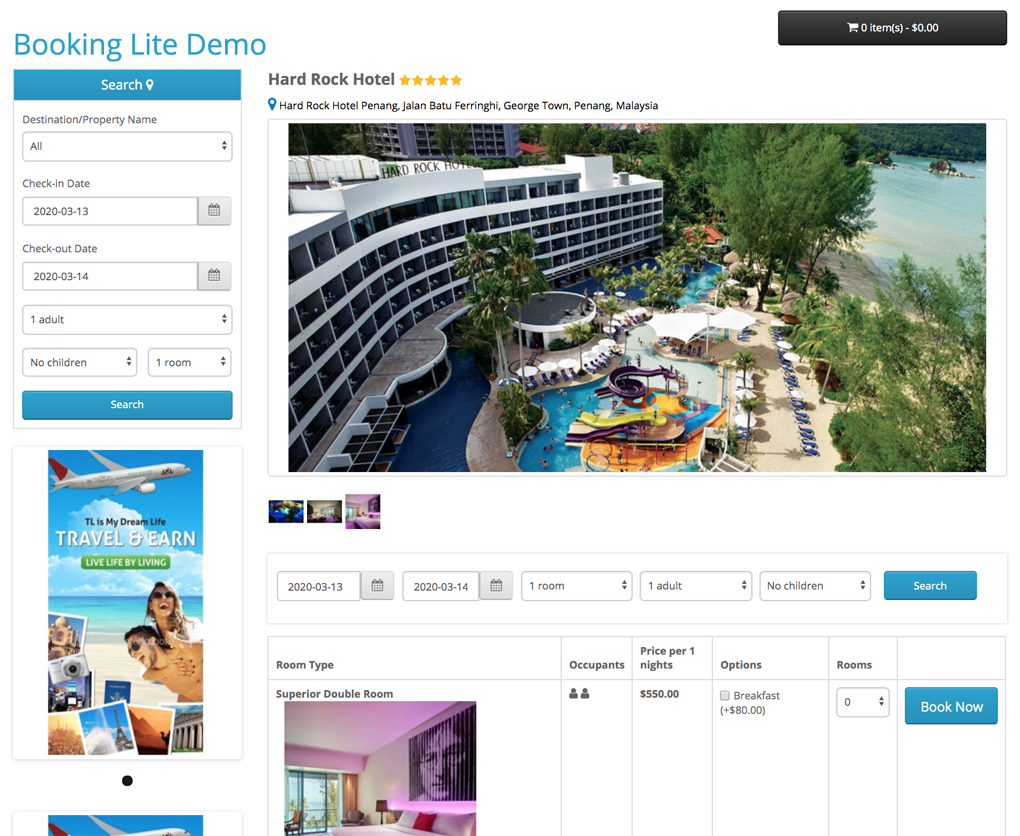1020x836 pixels.
Task: Open the Rooms quantity selector showing 0
Action: tap(863, 702)
